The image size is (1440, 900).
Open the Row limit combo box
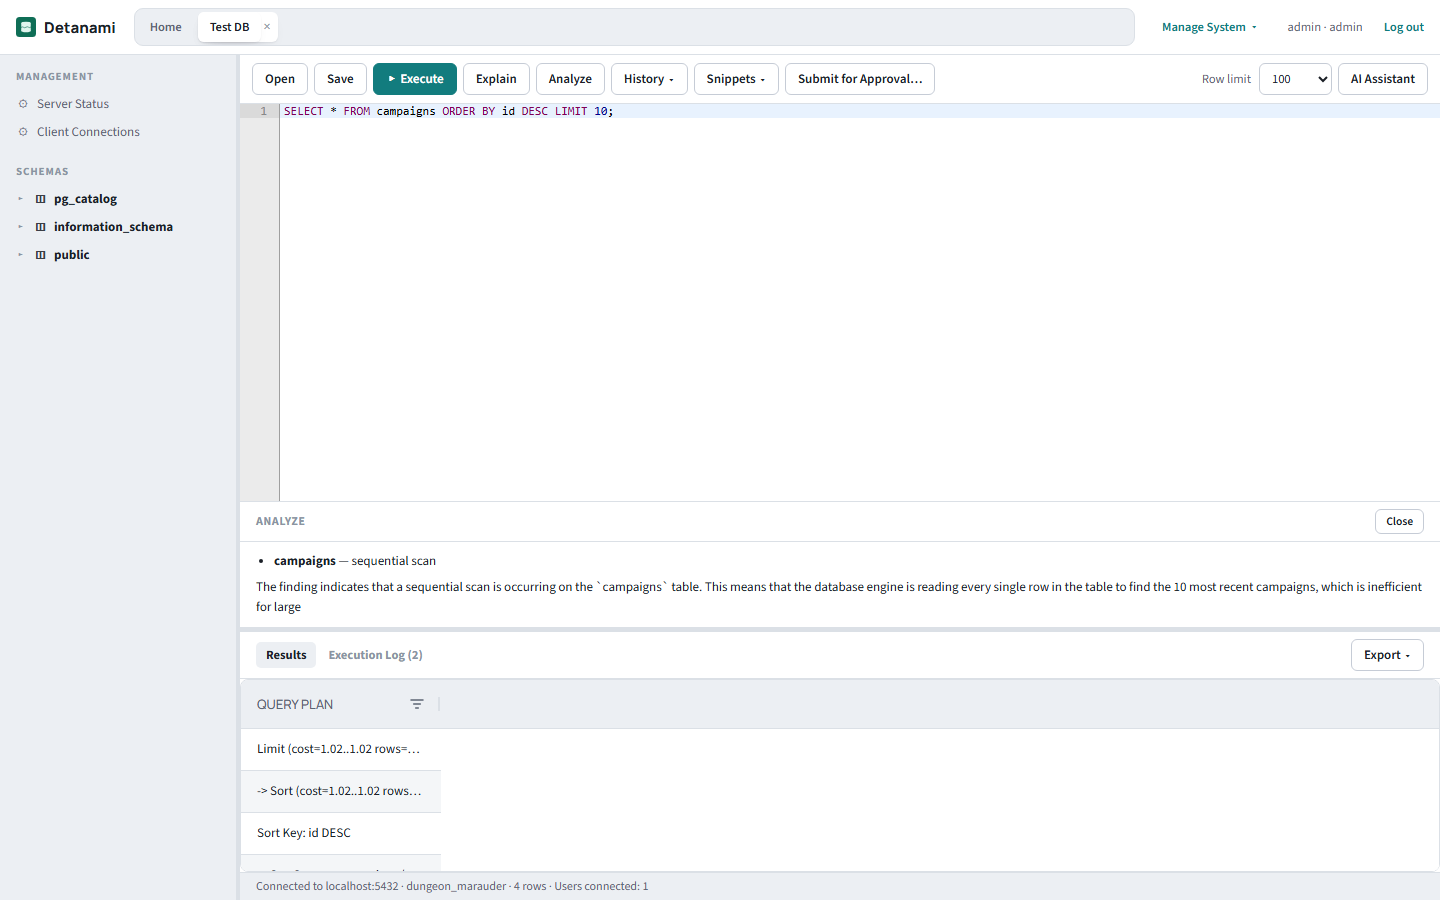pos(1295,79)
